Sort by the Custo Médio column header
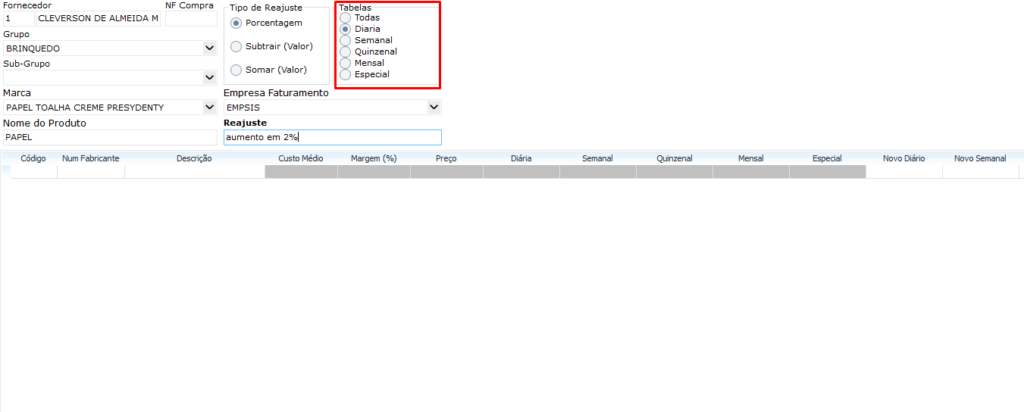The image size is (1024, 412). 300,158
